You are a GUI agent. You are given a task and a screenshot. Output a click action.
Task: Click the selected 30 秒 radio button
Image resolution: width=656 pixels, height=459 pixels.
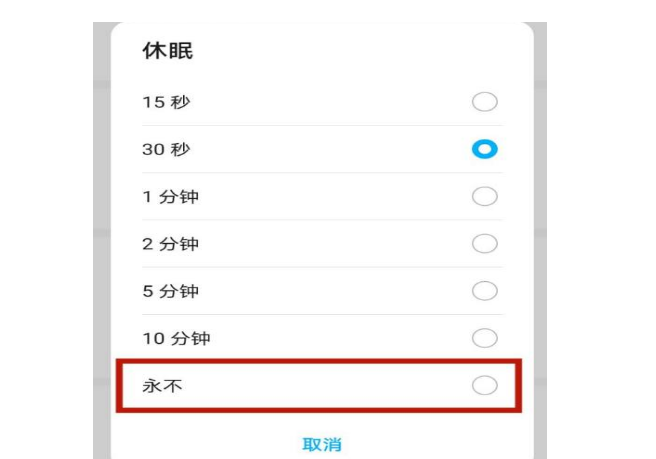pyautogui.click(x=484, y=149)
